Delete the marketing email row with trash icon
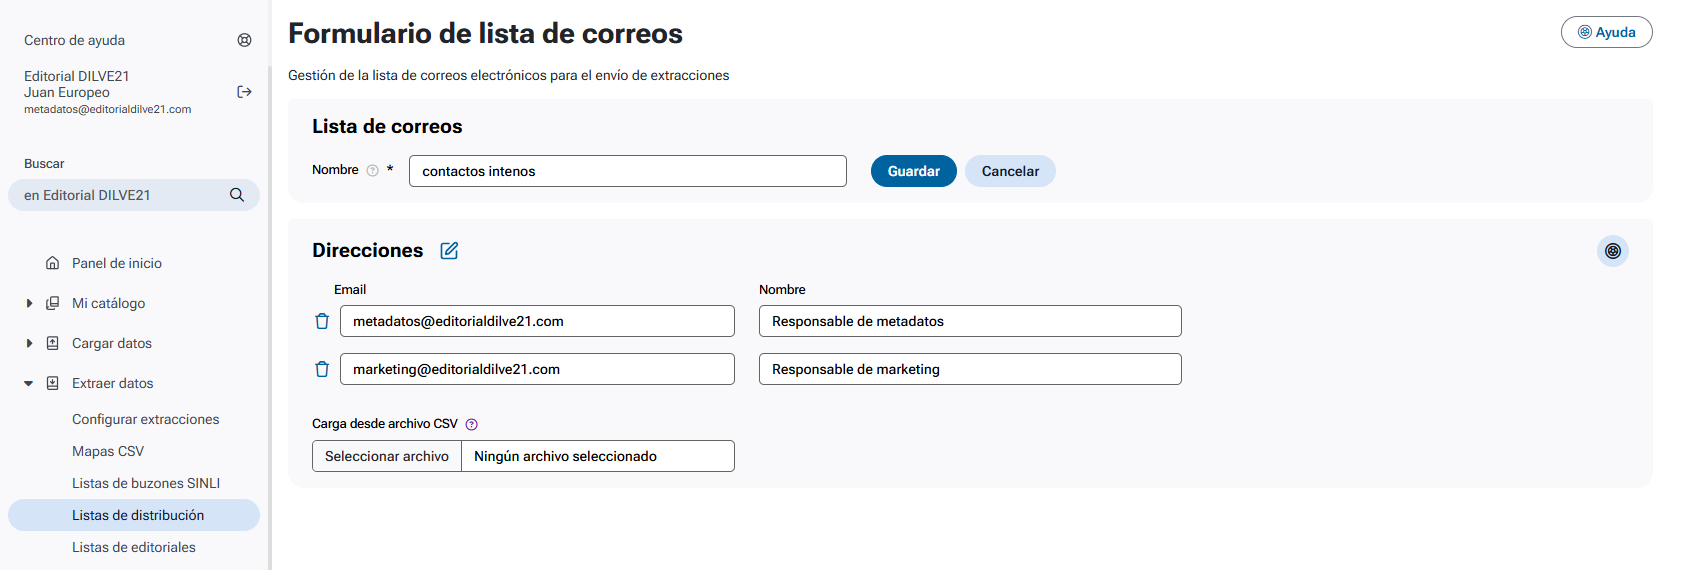 pyautogui.click(x=322, y=369)
